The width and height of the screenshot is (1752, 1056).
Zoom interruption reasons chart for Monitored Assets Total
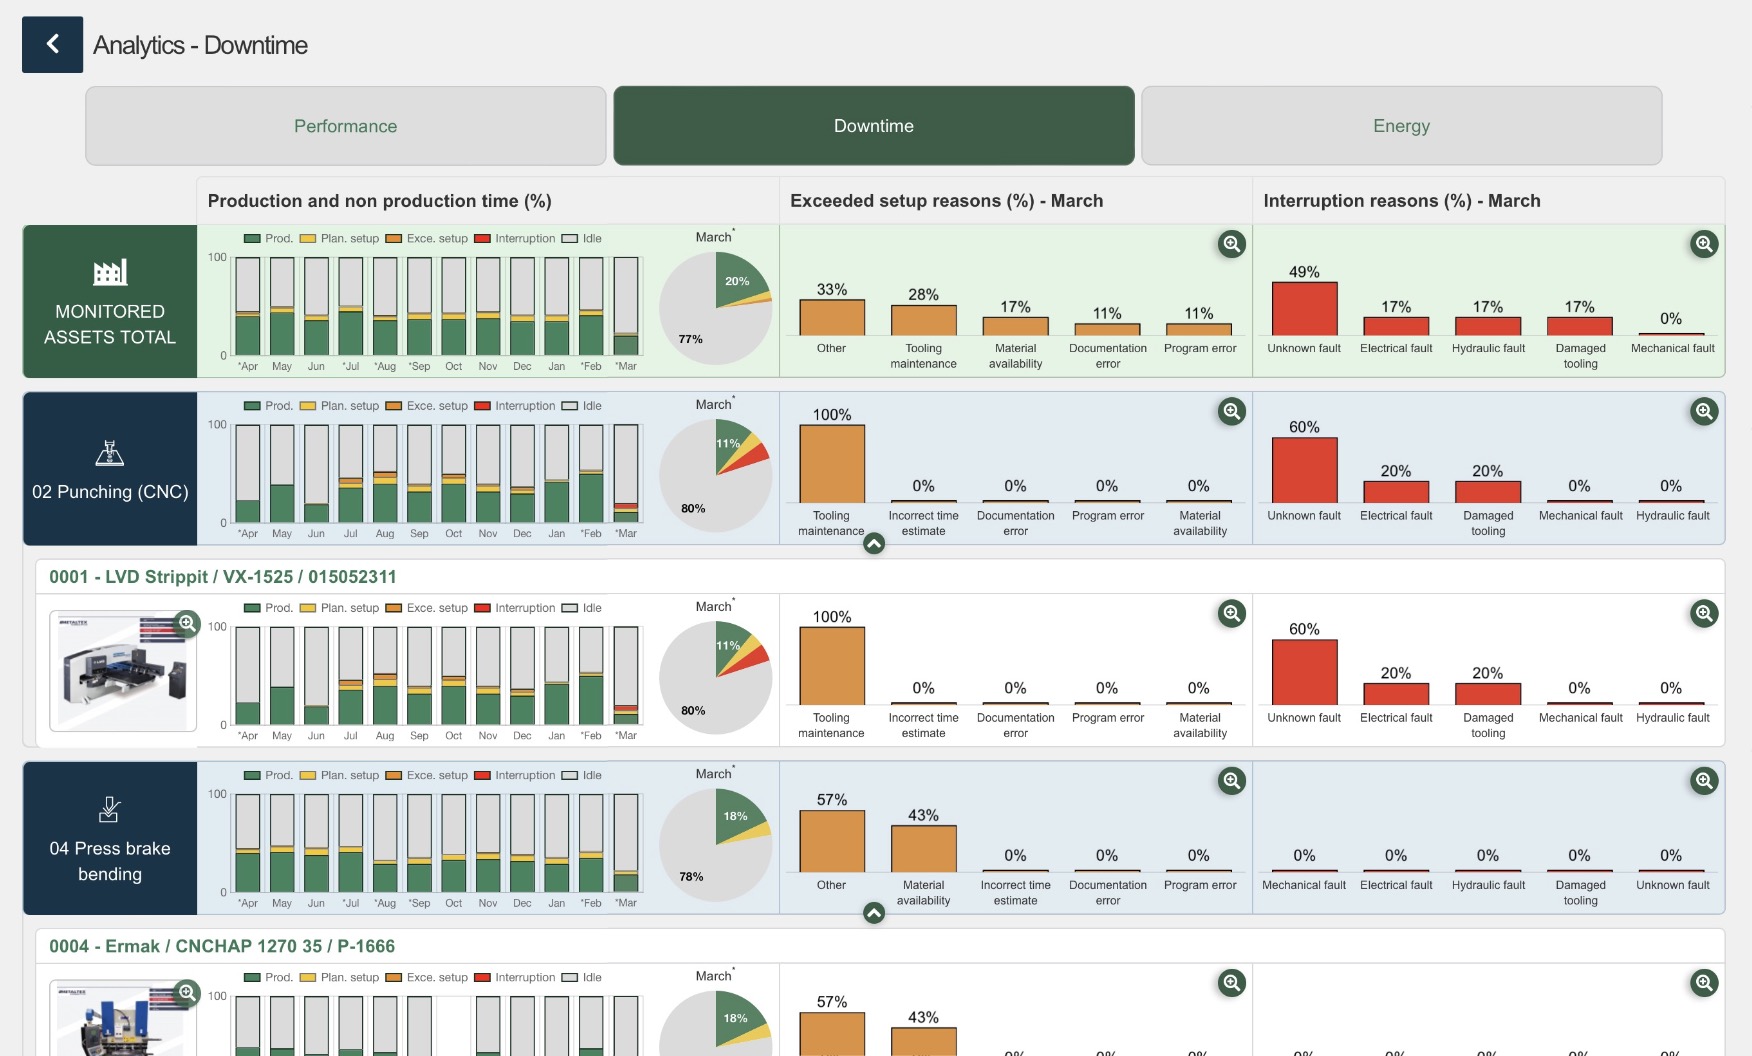click(1703, 244)
